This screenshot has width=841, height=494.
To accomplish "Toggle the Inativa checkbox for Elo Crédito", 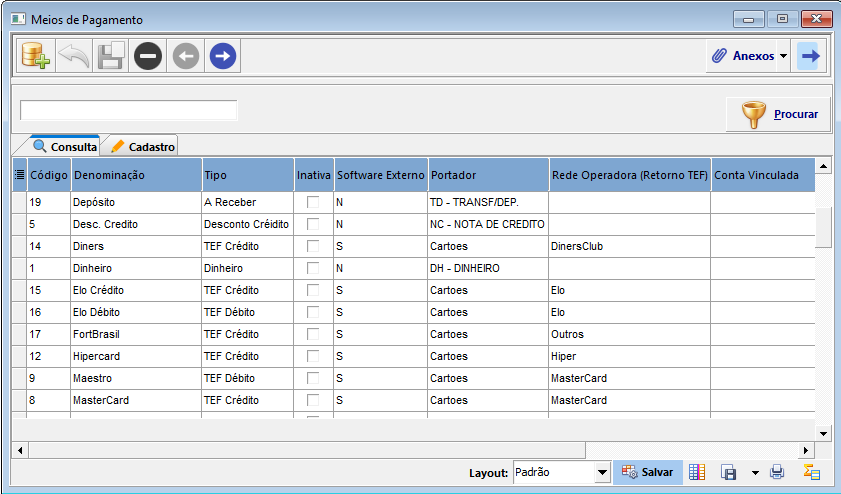I will pos(313,290).
